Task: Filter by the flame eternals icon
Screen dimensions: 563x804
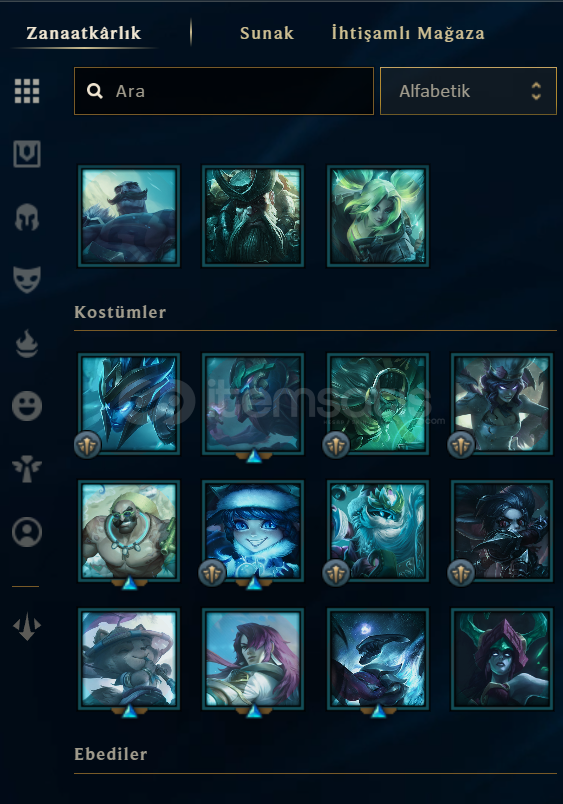Action: tap(27, 343)
